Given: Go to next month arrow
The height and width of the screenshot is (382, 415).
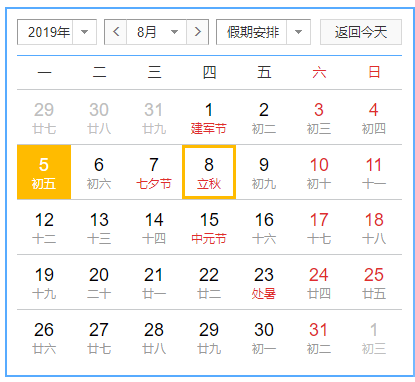Looking at the screenshot, I should [x=198, y=32].
